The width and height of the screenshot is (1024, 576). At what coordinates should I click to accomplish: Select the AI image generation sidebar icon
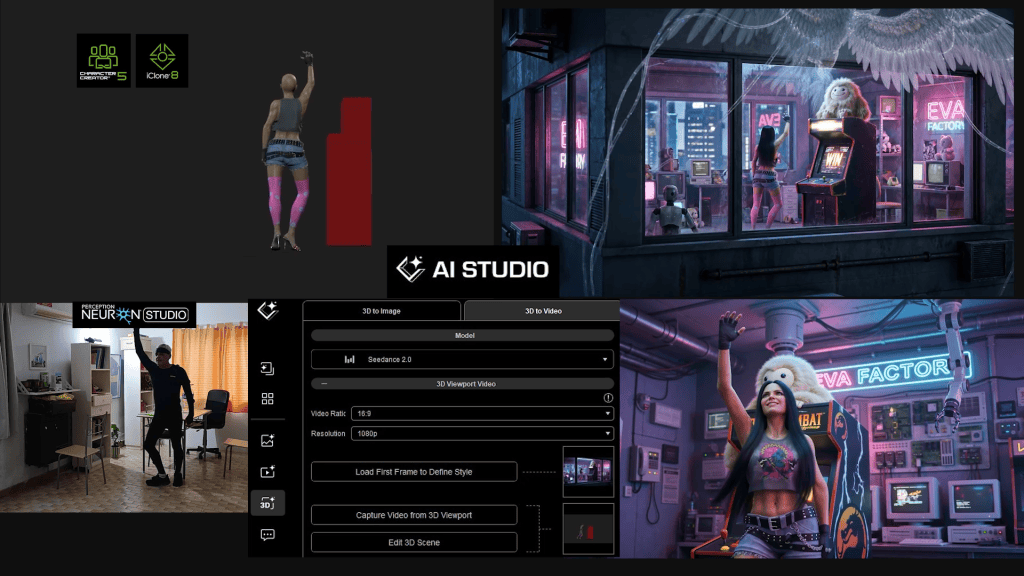coord(267,441)
